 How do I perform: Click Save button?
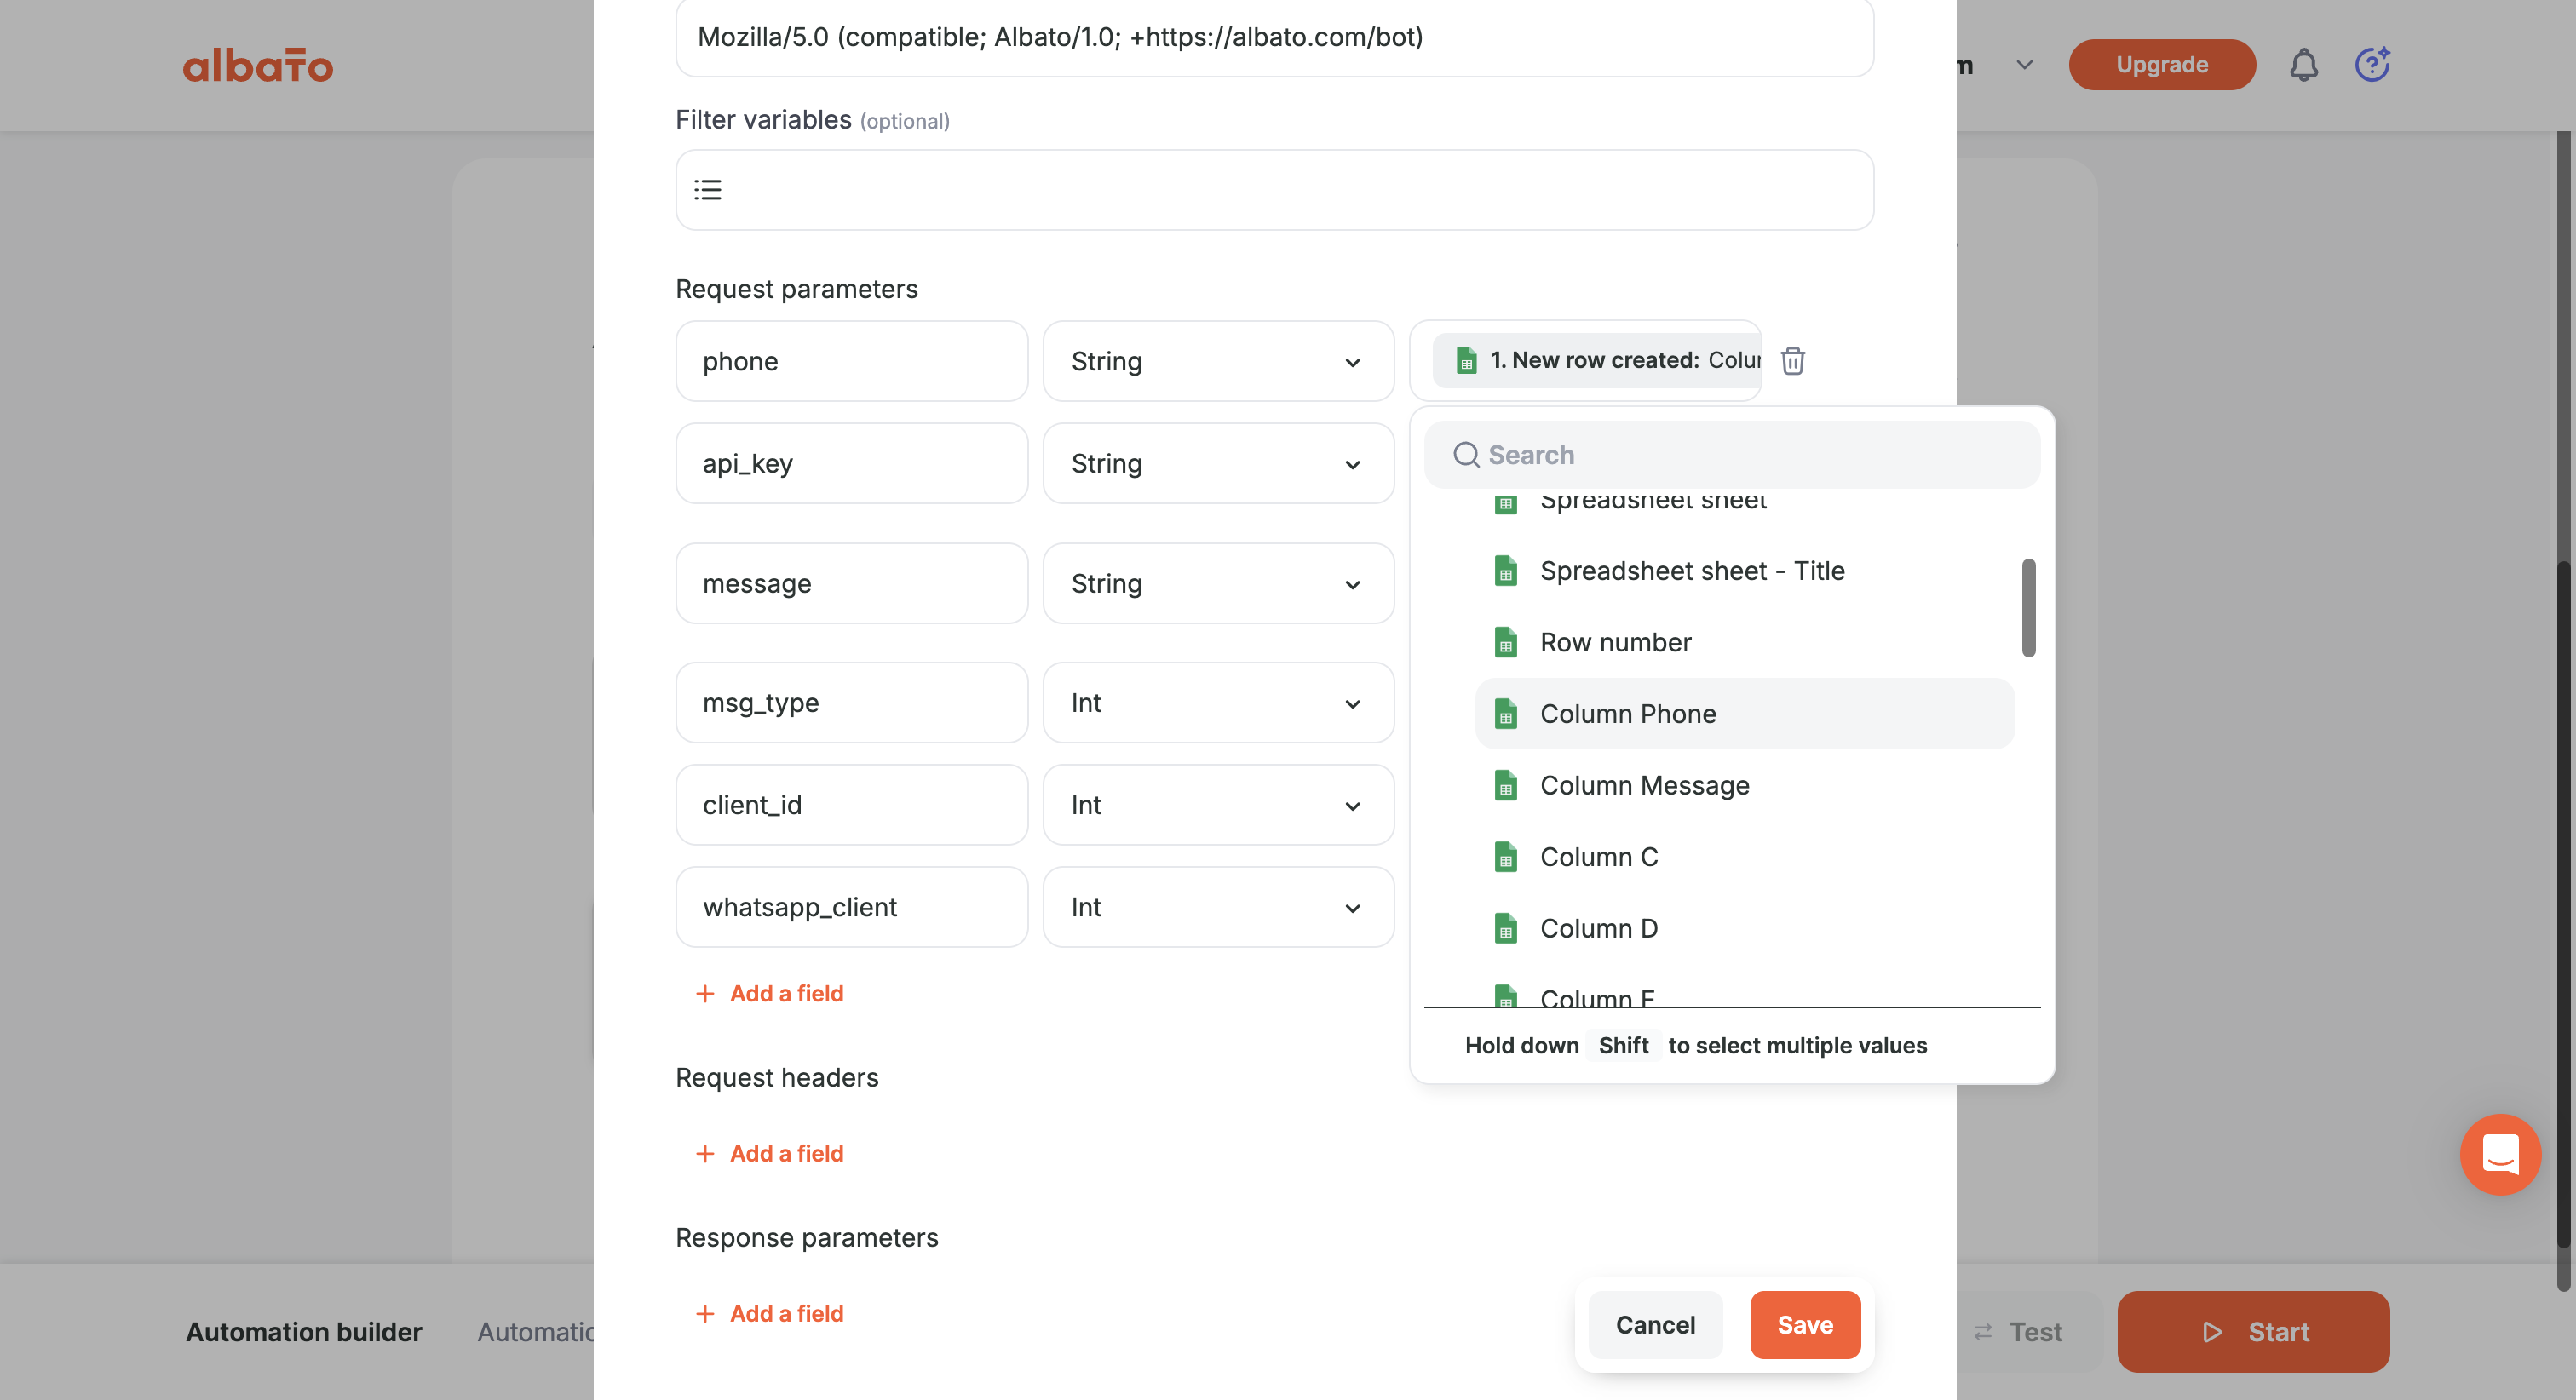pos(1805,1325)
